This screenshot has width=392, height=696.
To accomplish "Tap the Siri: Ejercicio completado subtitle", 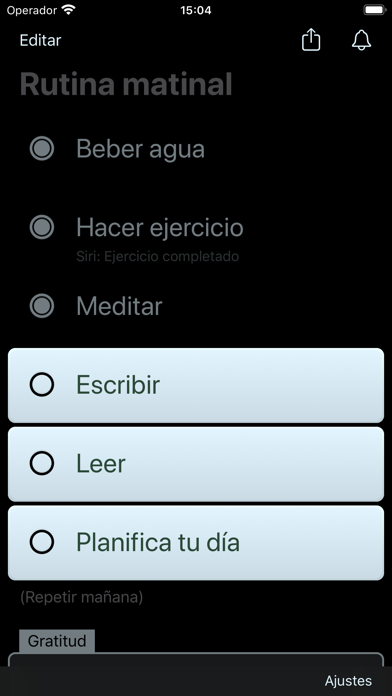I will point(158,256).
